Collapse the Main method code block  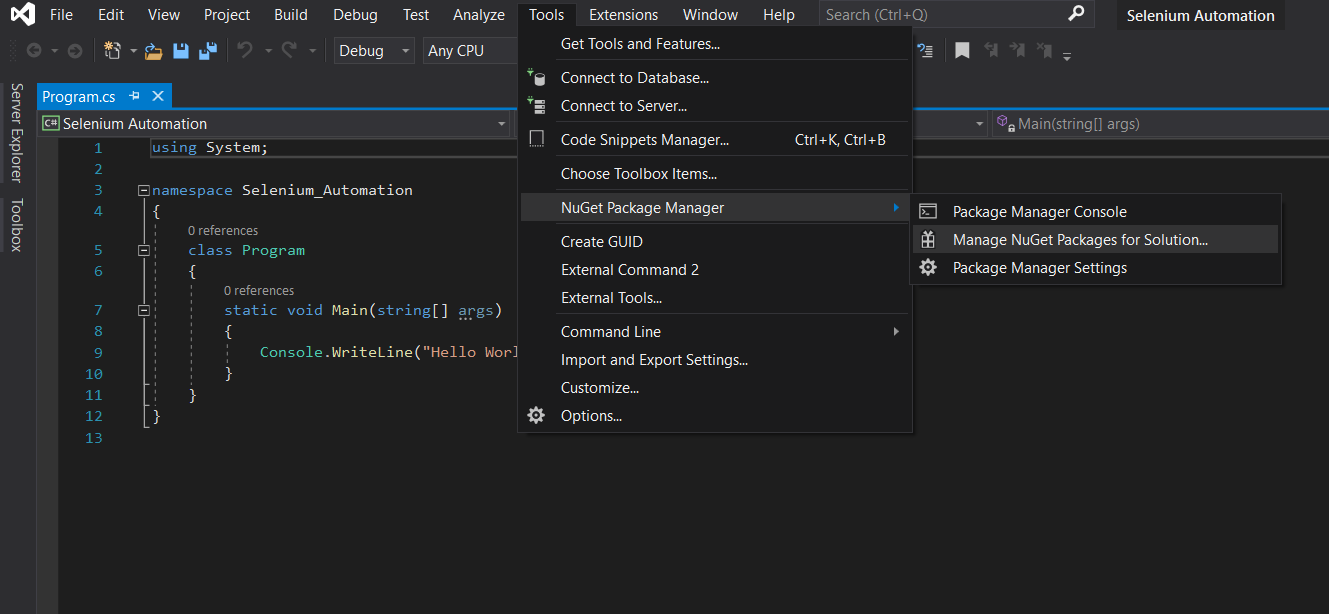[x=143, y=310]
